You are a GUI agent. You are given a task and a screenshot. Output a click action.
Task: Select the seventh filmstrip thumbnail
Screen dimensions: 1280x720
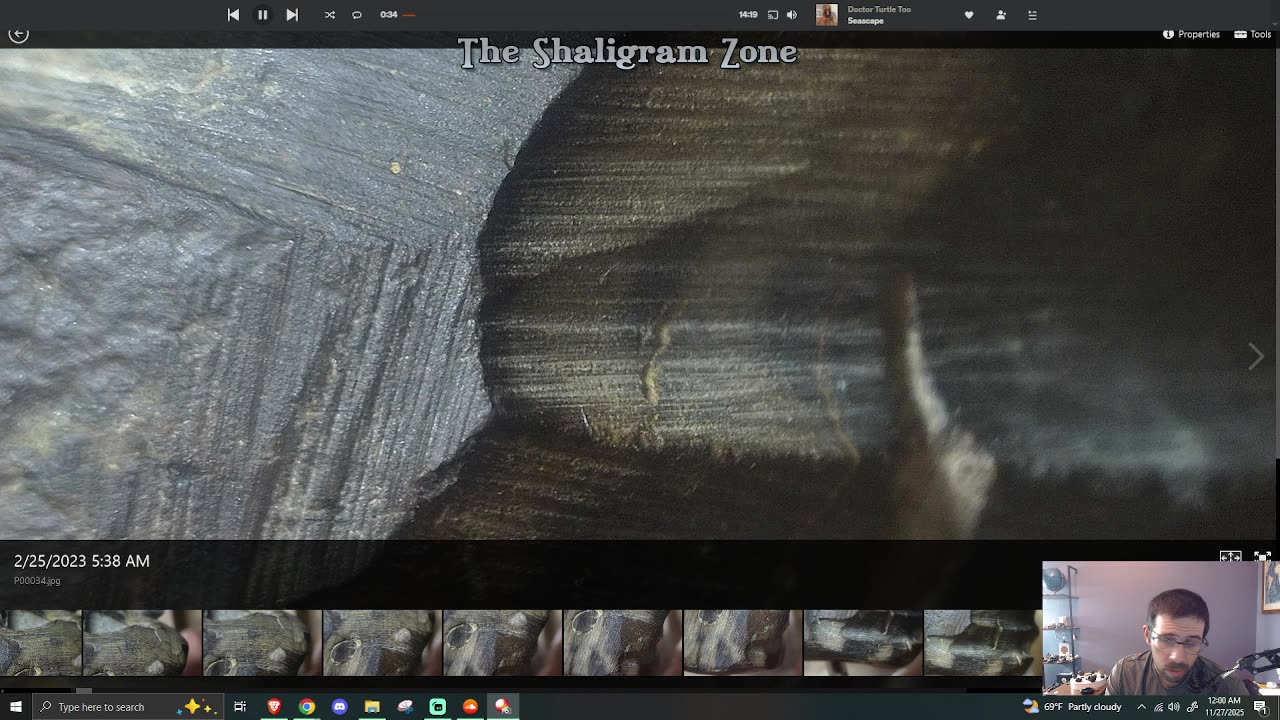click(742, 643)
